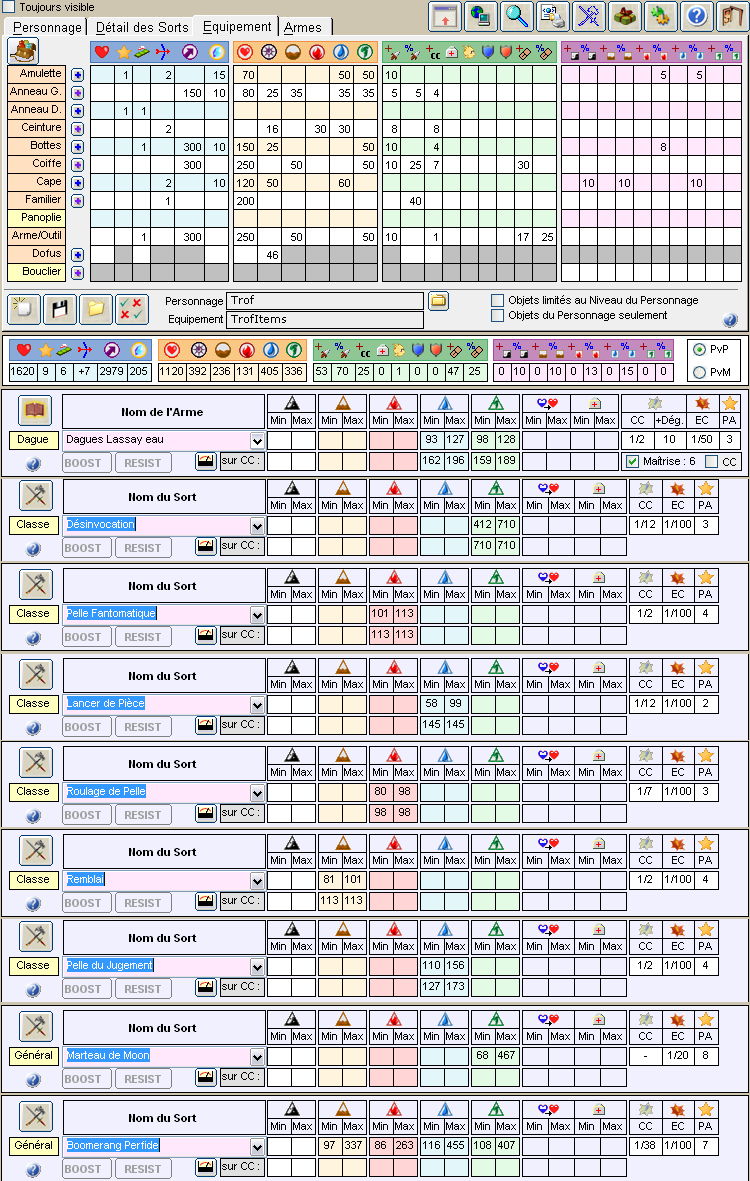Click the exit door icon
Screen dimensions: 750x1181
[x=732, y=16]
